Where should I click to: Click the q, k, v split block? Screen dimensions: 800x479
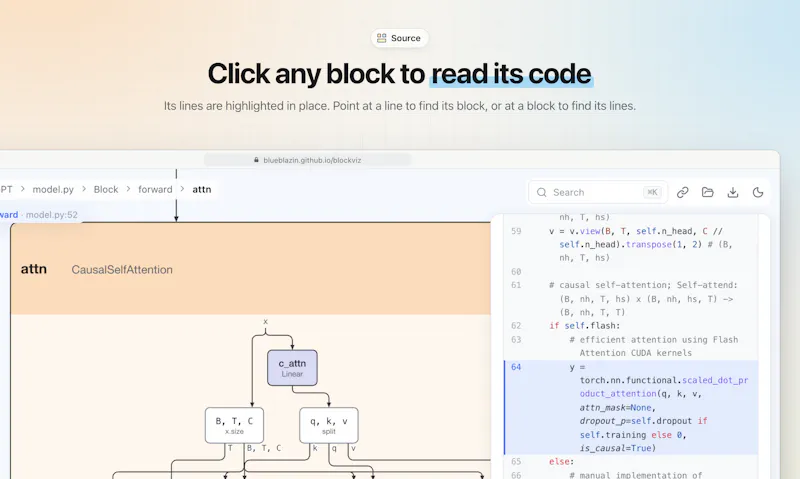(329, 425)
